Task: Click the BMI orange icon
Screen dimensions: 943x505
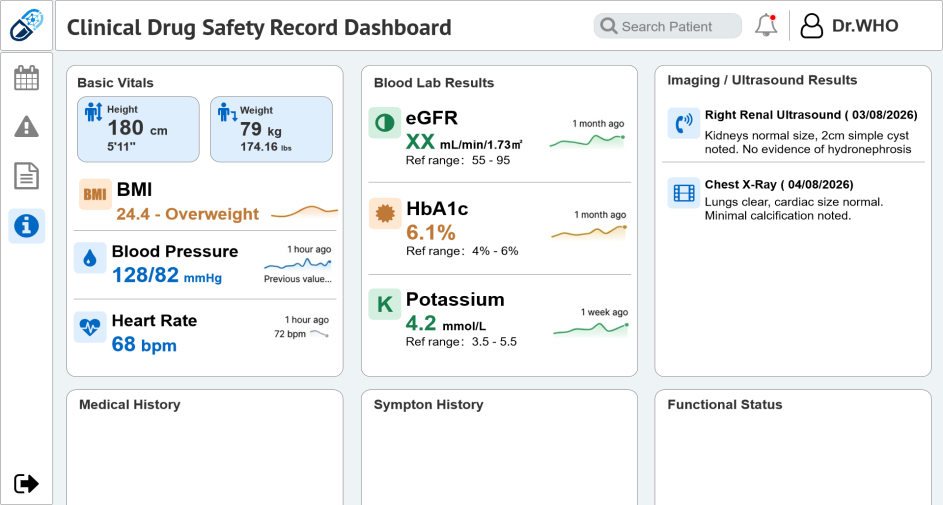Action: click(95, 194)
